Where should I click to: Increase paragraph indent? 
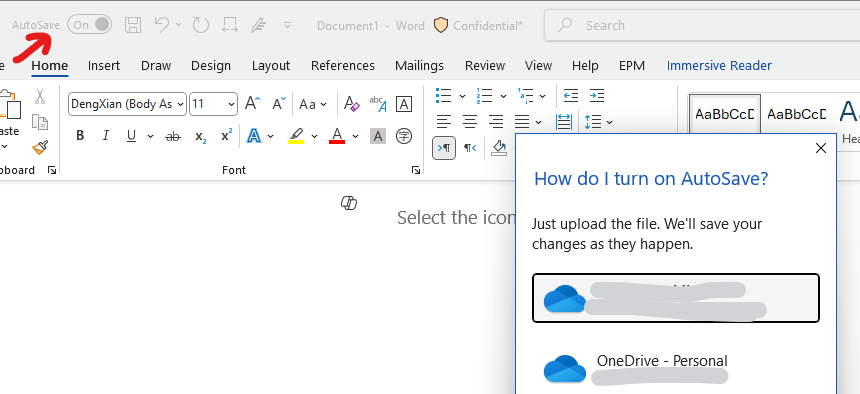point(597,95)
